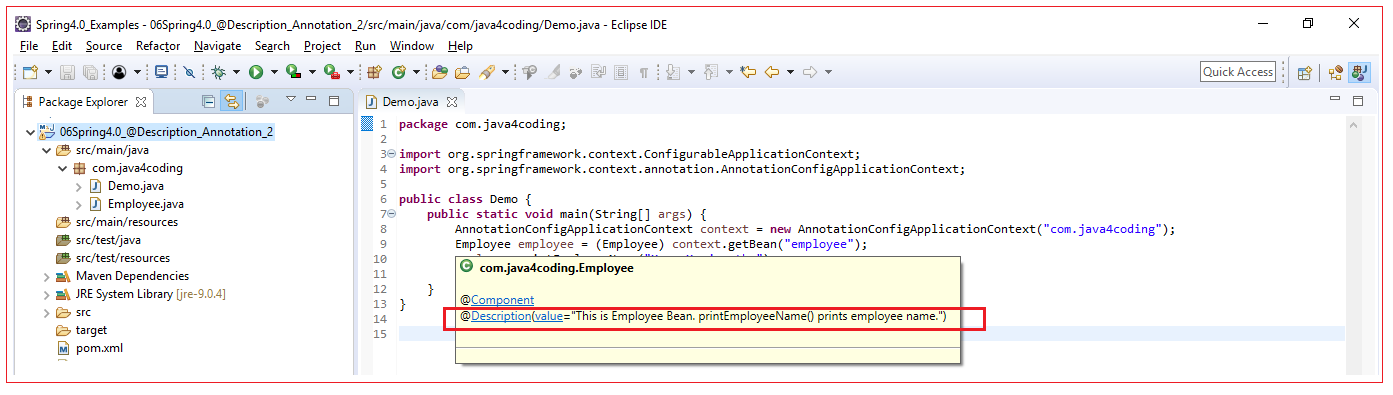Select the Package Explorer tab
The image size is (1393, 395).
(x=83, y=102)
